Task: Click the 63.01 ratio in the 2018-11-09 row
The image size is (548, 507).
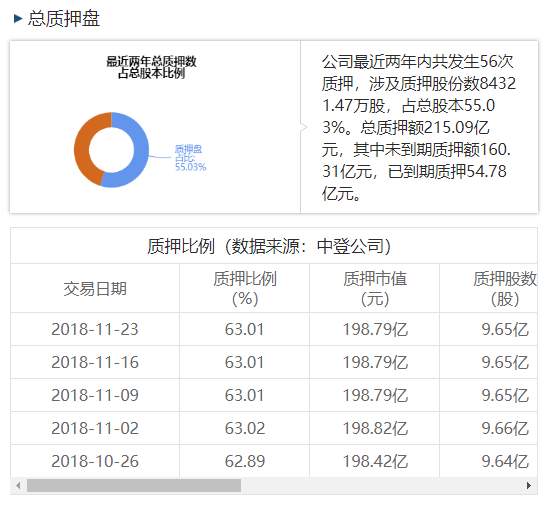Action: (x=244, y=395)
